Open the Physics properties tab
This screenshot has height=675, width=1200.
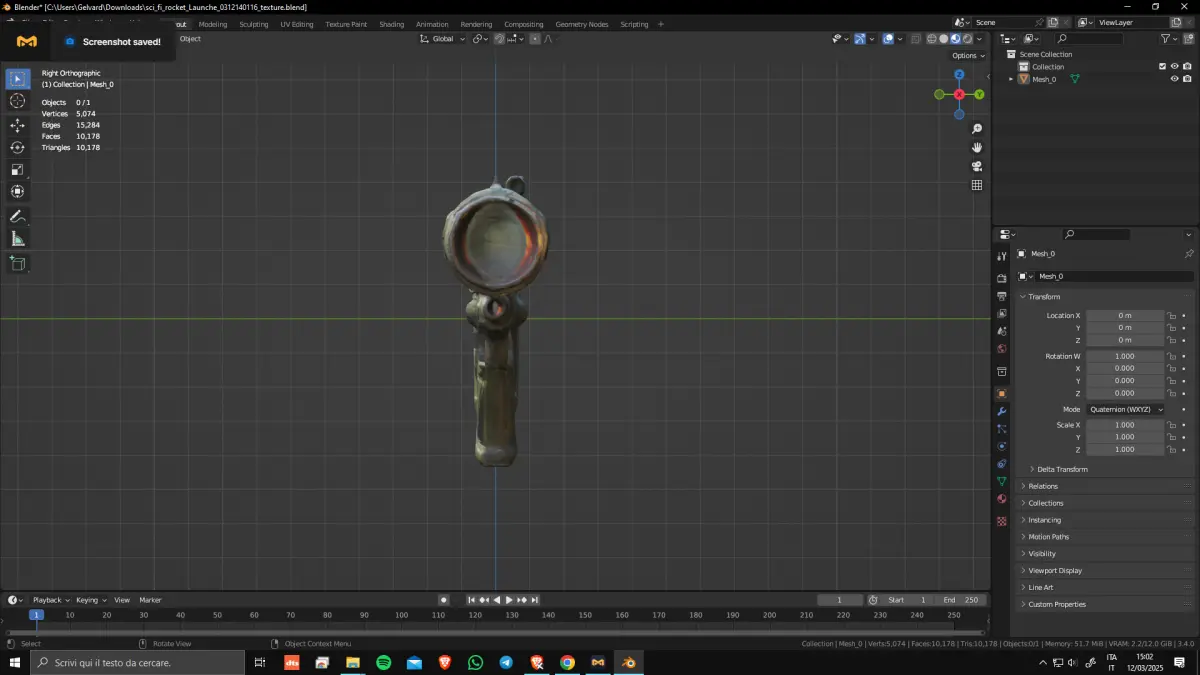coord(1002,446)
